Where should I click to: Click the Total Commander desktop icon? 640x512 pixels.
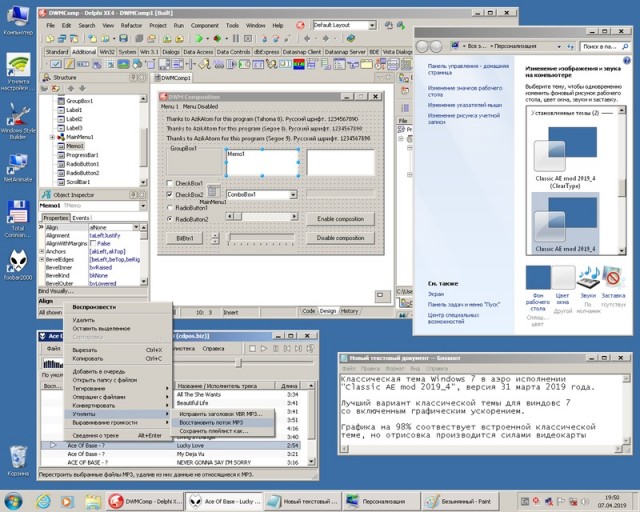(17, 213)
